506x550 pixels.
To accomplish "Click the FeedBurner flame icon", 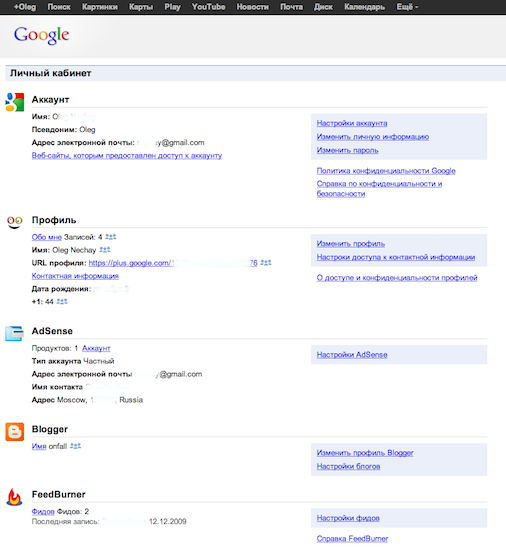I will (14, 497).
